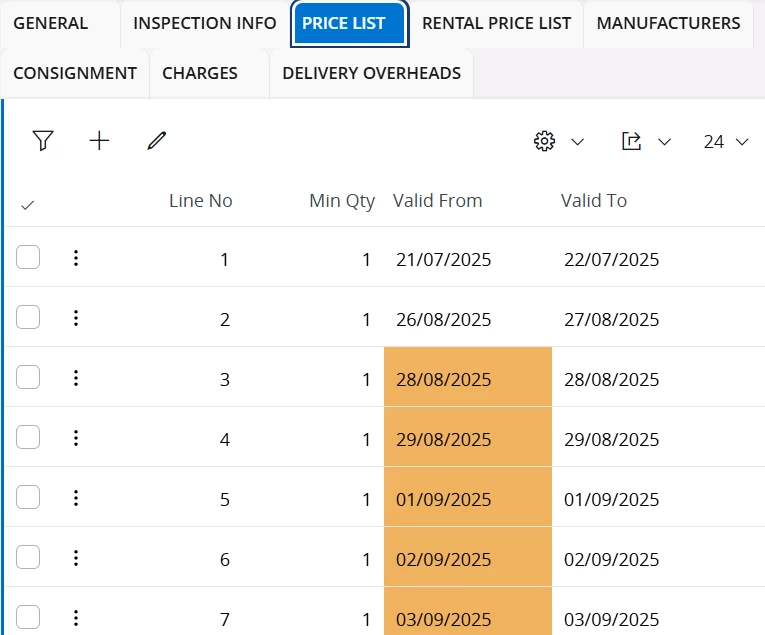This screenshot has width=765, height=635.
Task: Click the export share icon
Action: [631, 142]
